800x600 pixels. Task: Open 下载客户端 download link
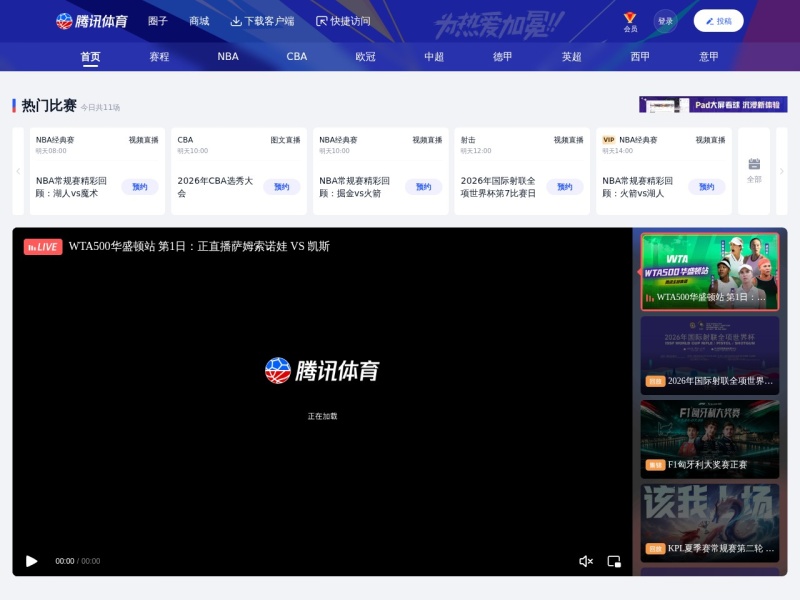click(x=262, y=21)
